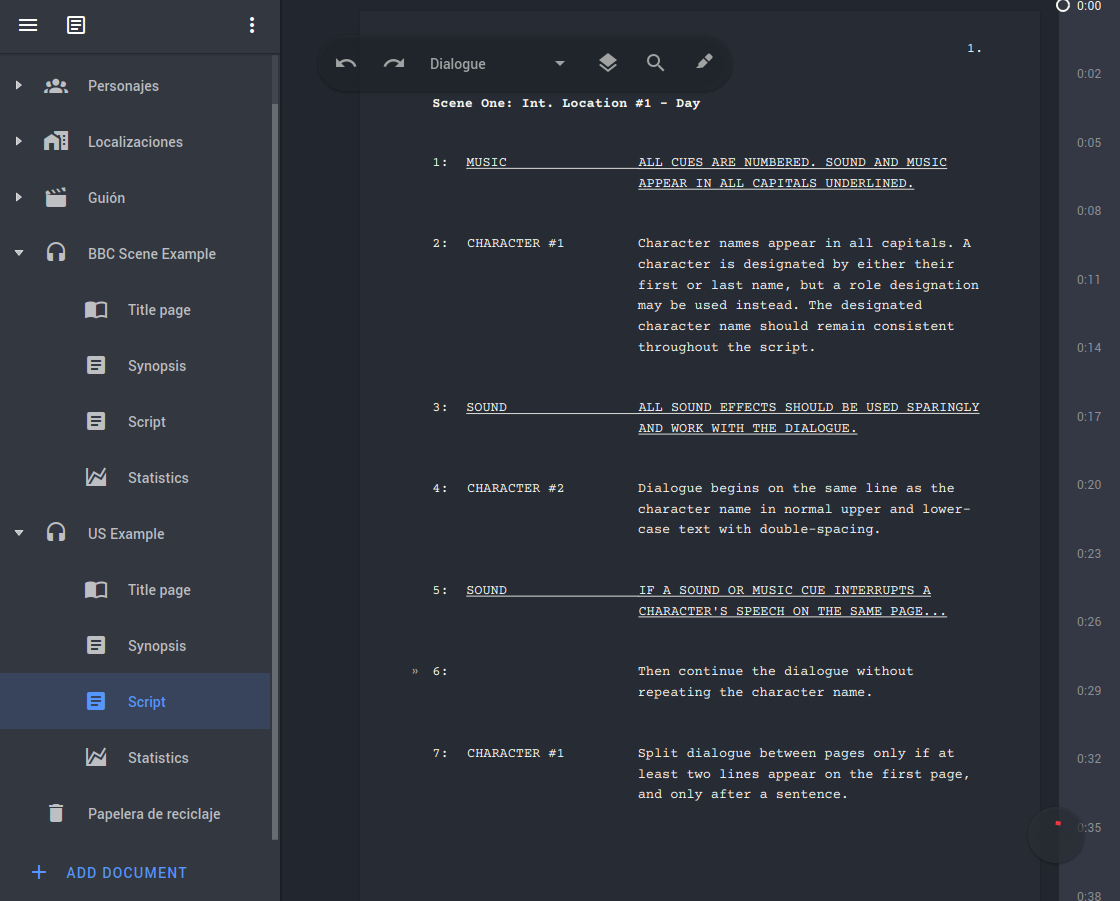This screenshot has width=1120, height=901.
Task: Click the sidebar vertical scrollbar
Action: coord(275,472)
